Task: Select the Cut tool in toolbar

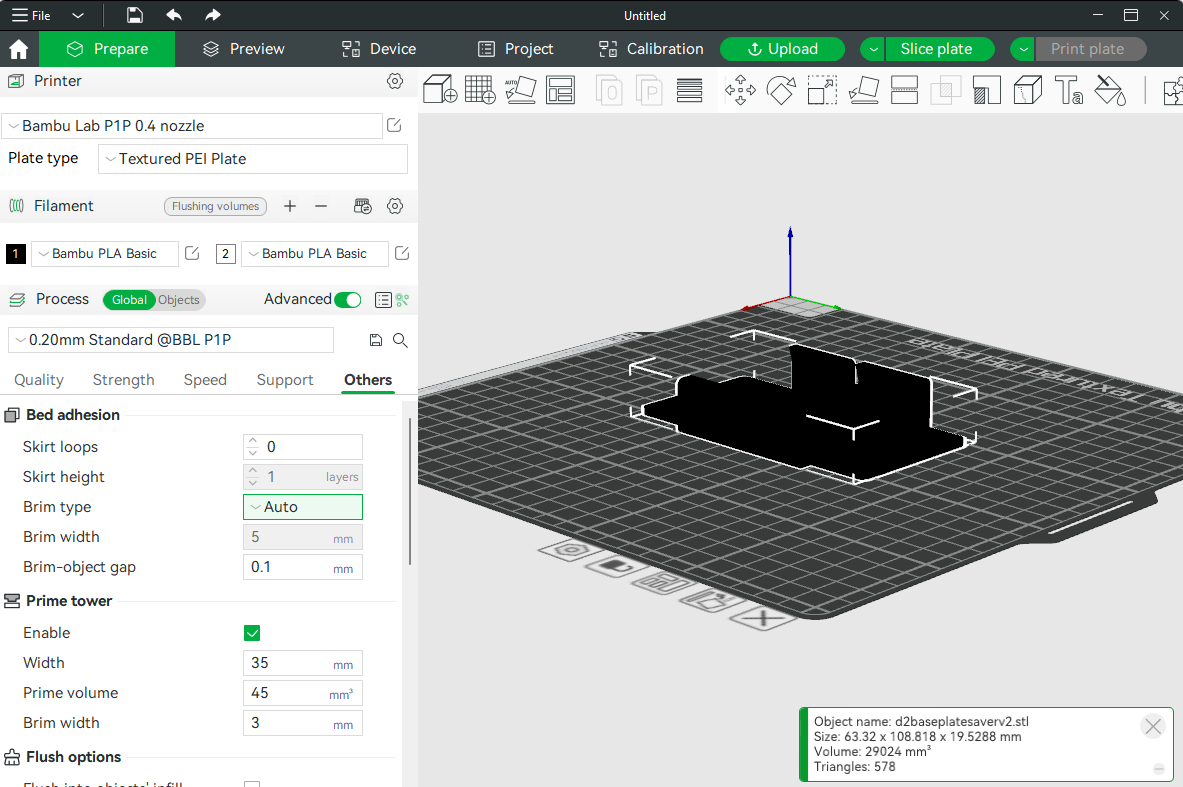Action: point(904,90)
